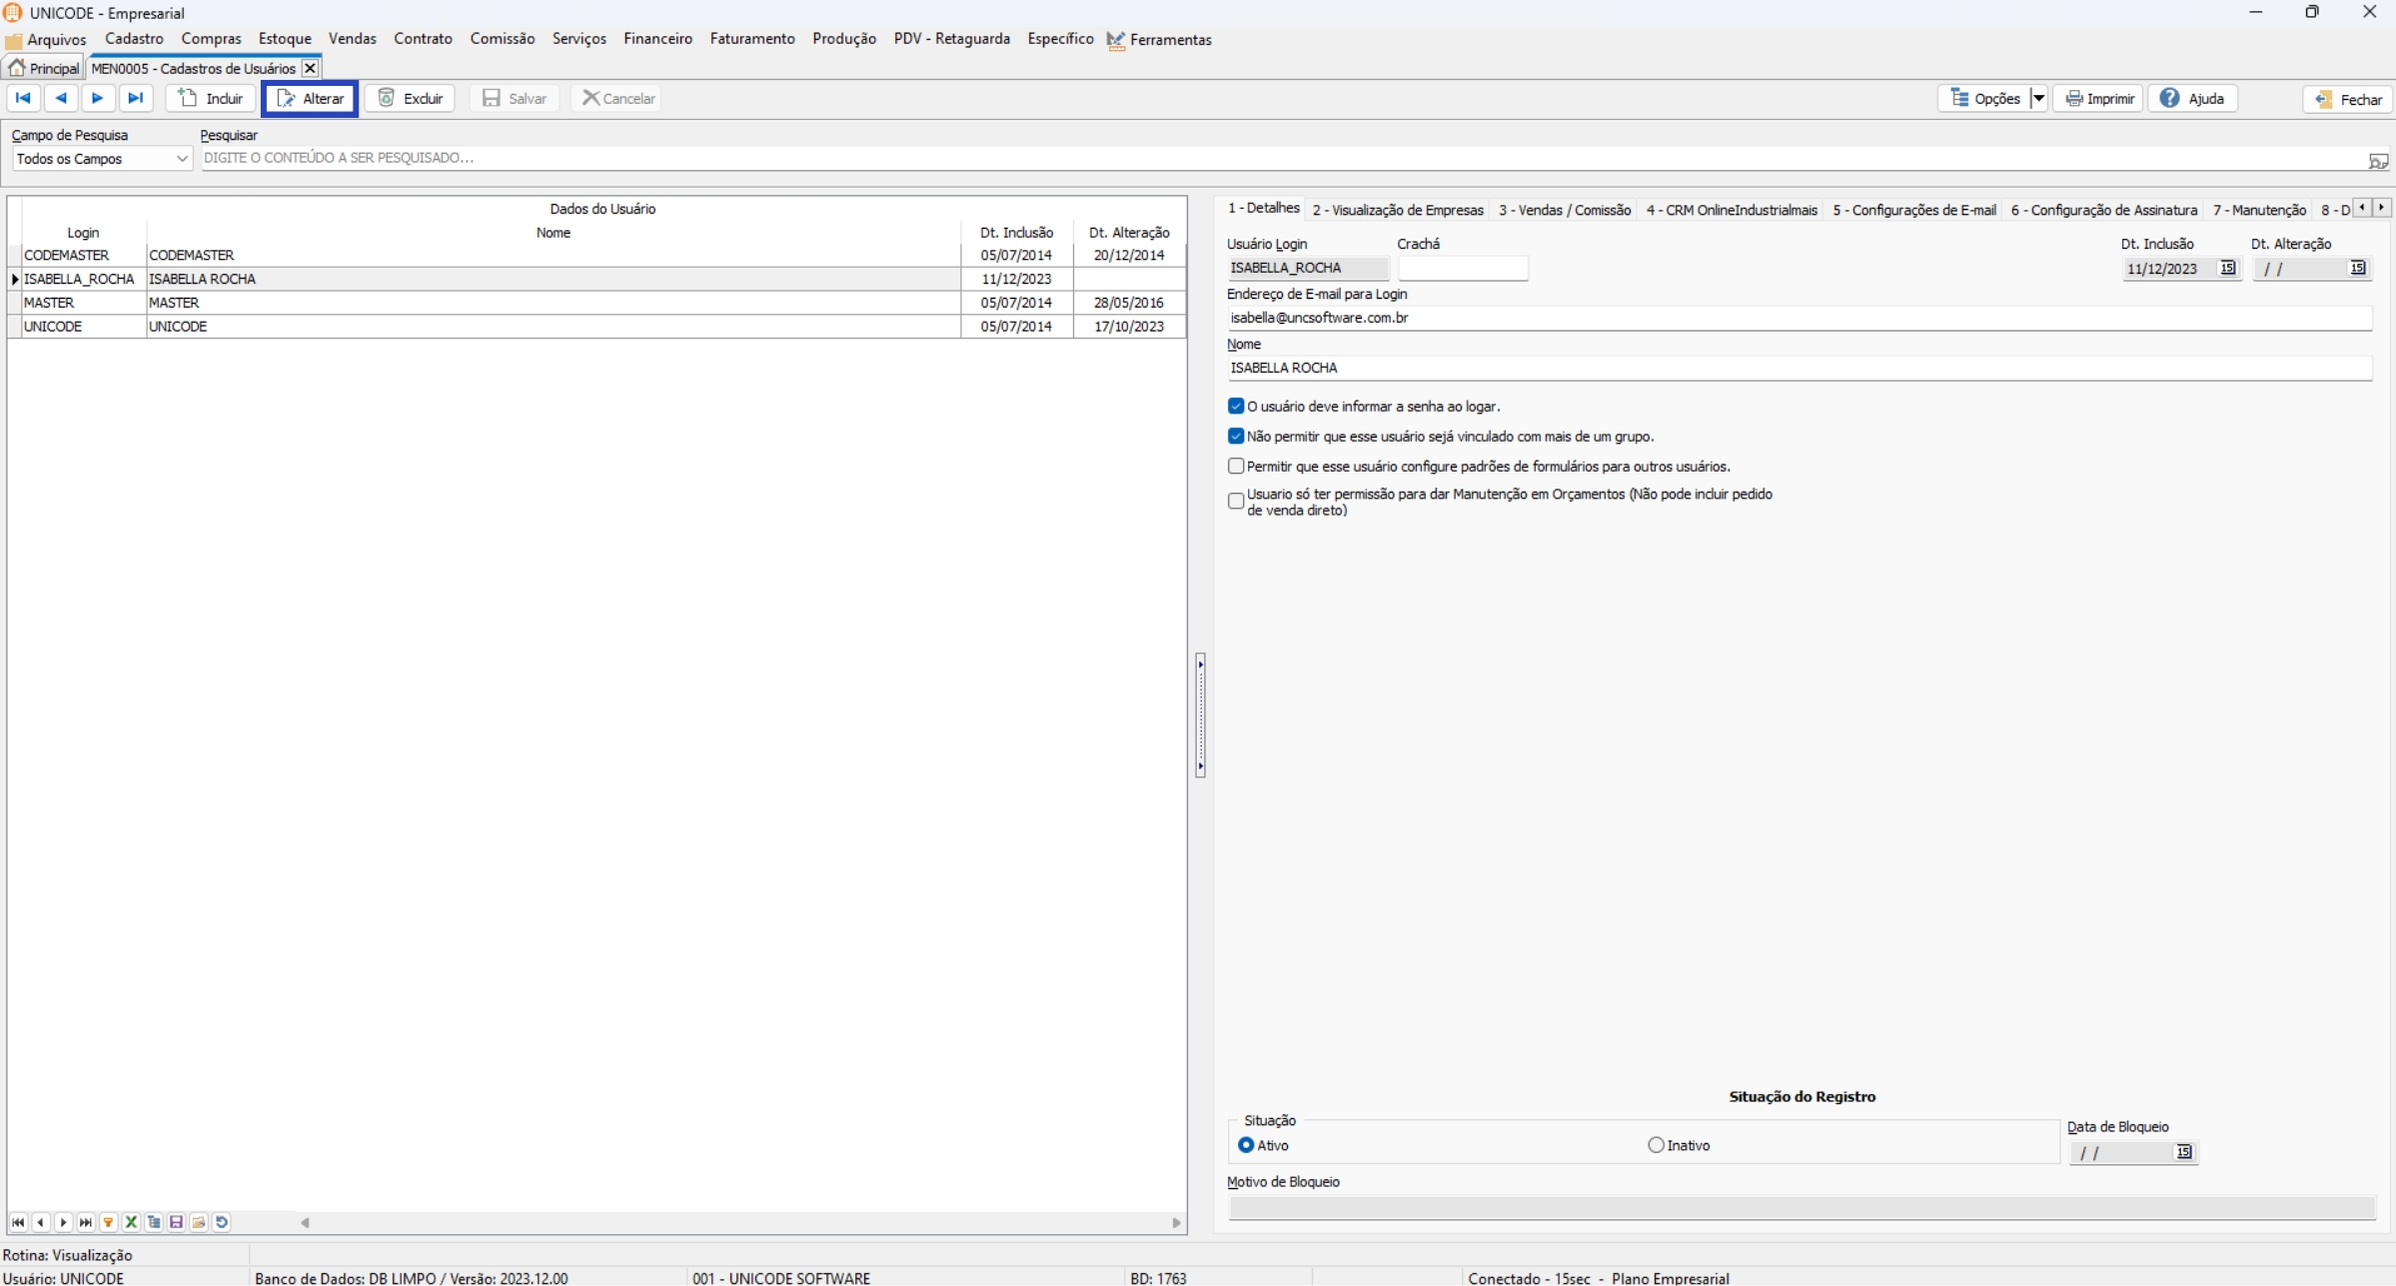Click purple floppy disk icon below grid
The width and height of the screenshot is (2396, 1286).
(176, 1222)
